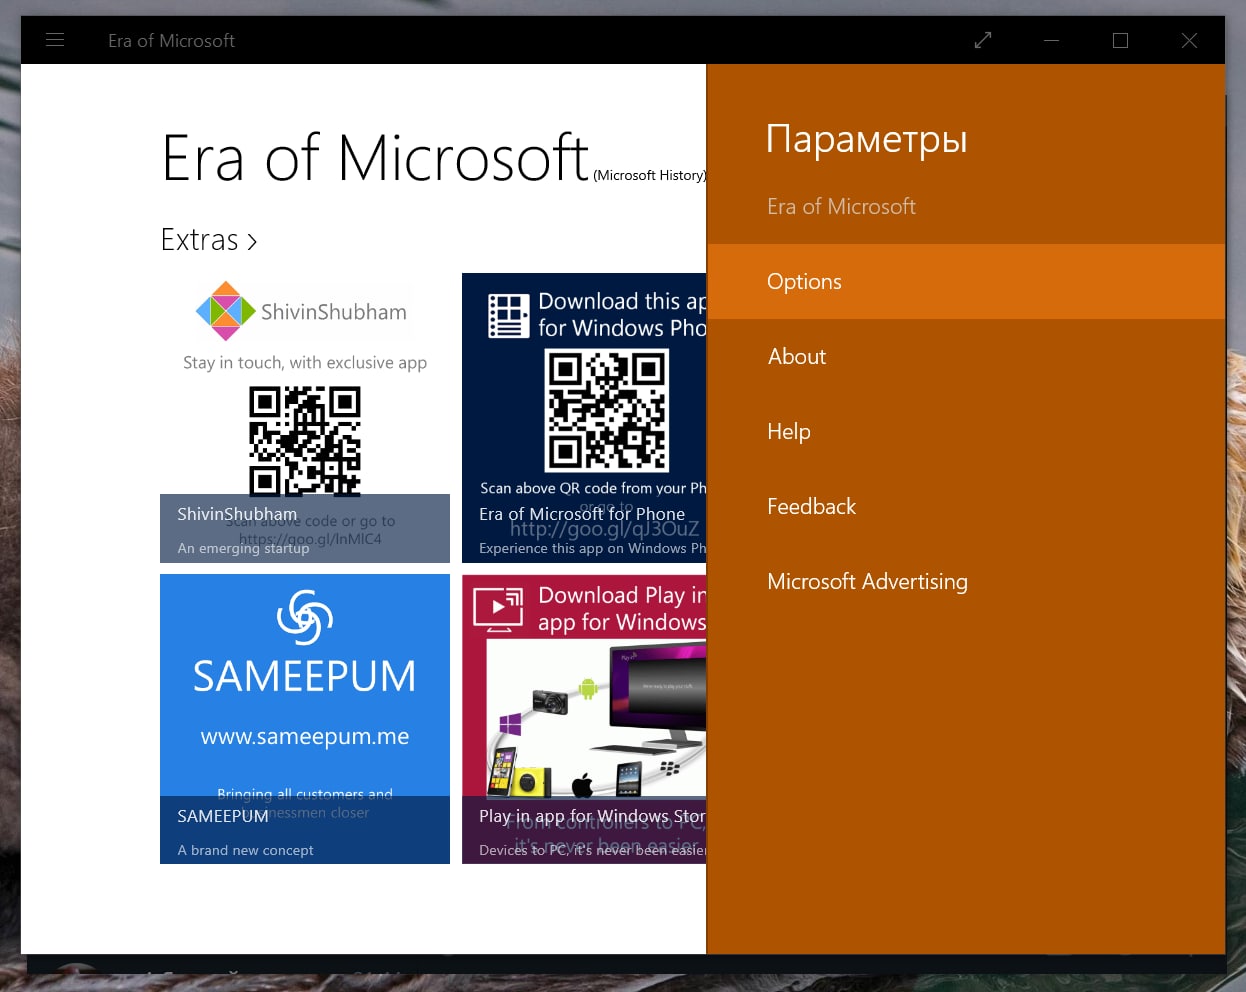
Task: Click 'Stay in touch, with exclusive app' text
Action: click(305, 363)
